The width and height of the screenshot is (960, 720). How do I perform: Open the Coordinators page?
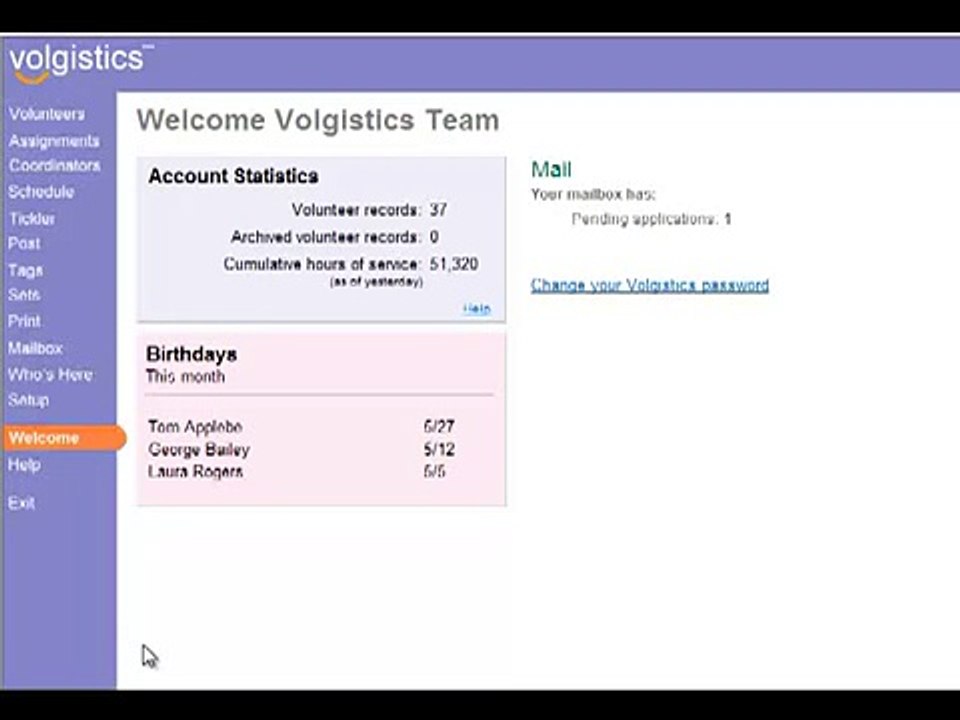pyautogui.click(x=54, y=165)
